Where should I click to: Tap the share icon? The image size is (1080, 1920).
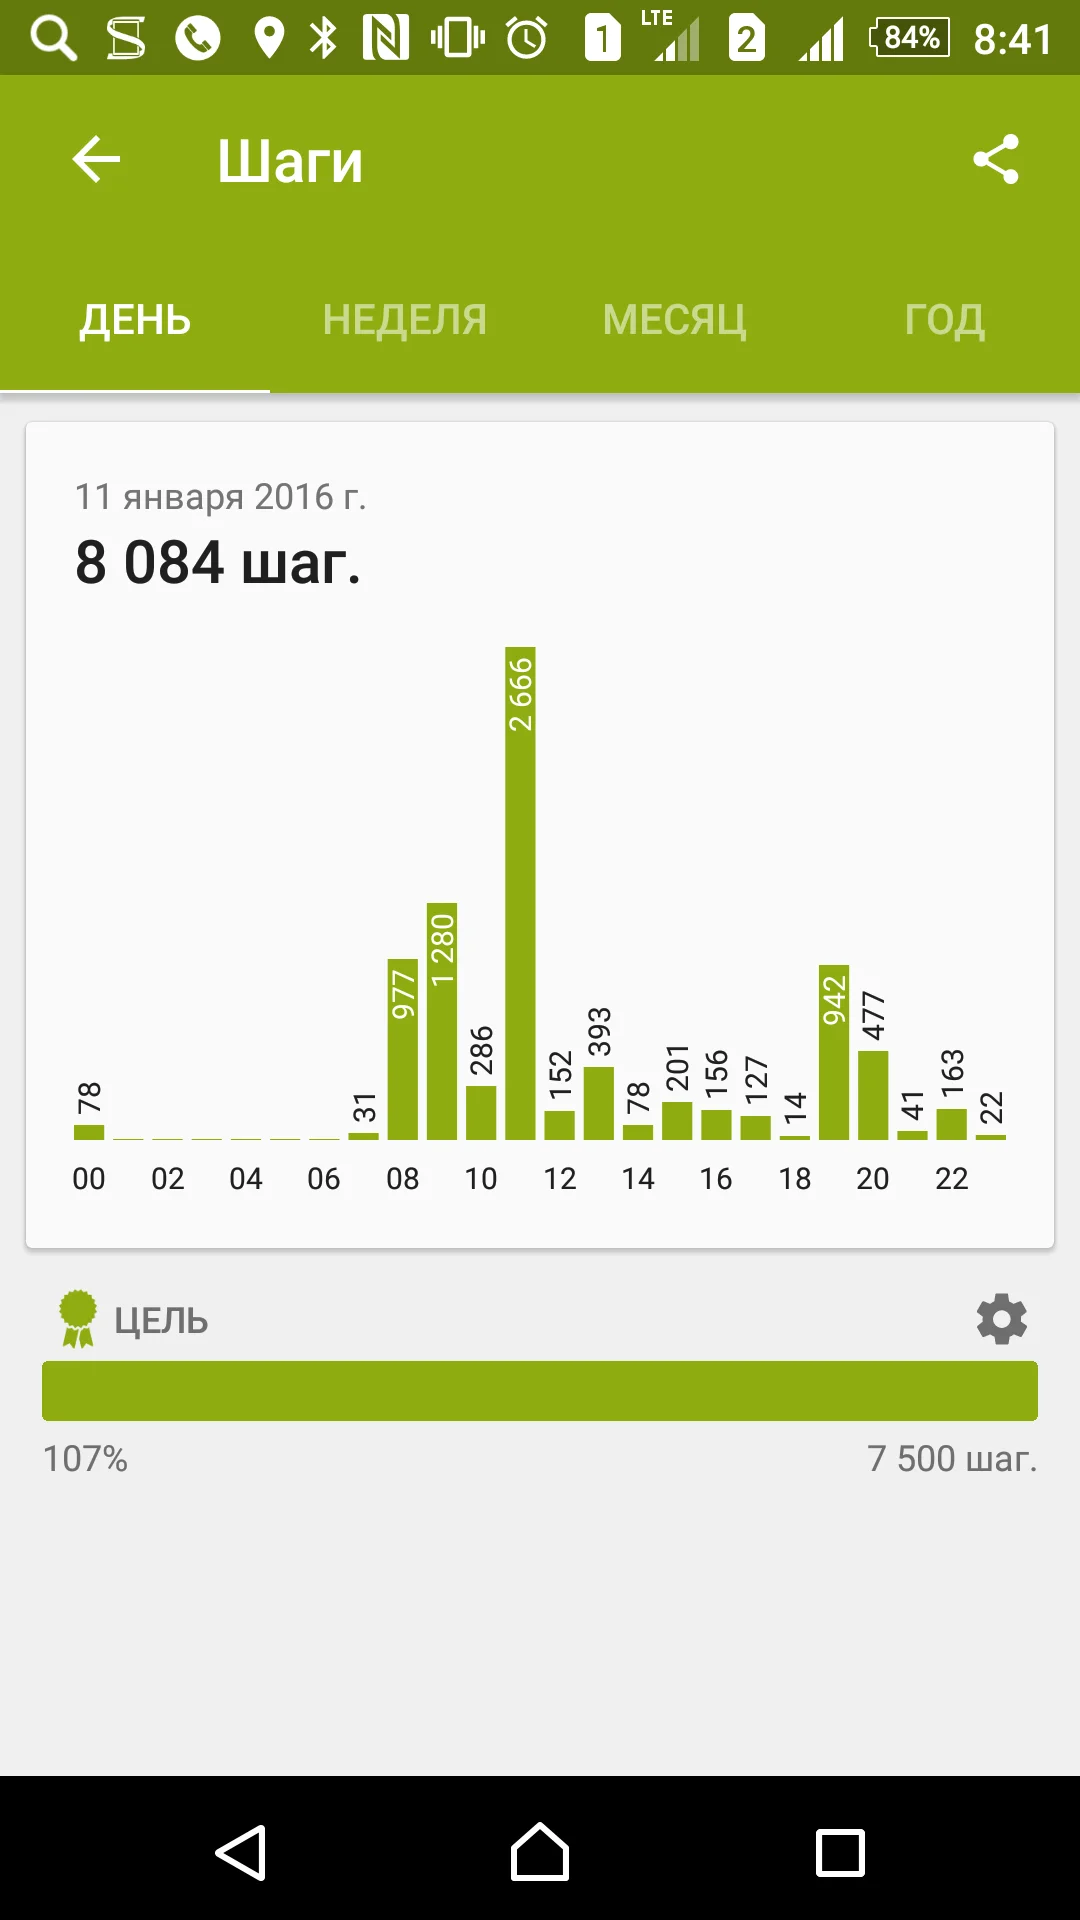[996, 160]
